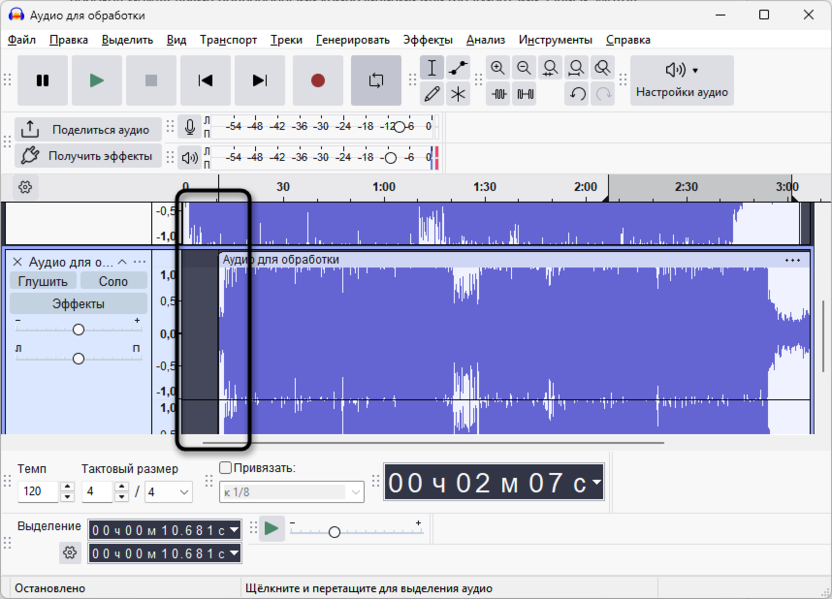The image size is (832, 599).
Task: Open the Треки menu
Action: click(286, 40)
